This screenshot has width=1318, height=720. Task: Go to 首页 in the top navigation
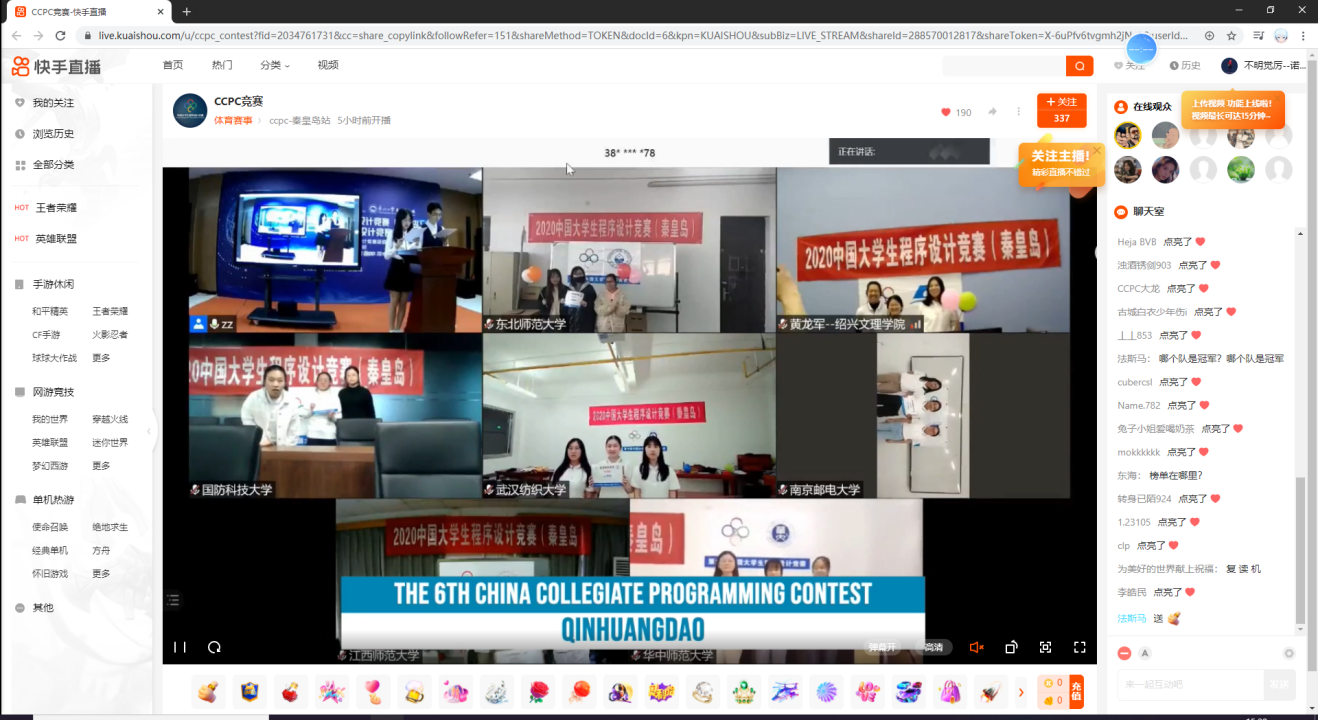(173, 65)
